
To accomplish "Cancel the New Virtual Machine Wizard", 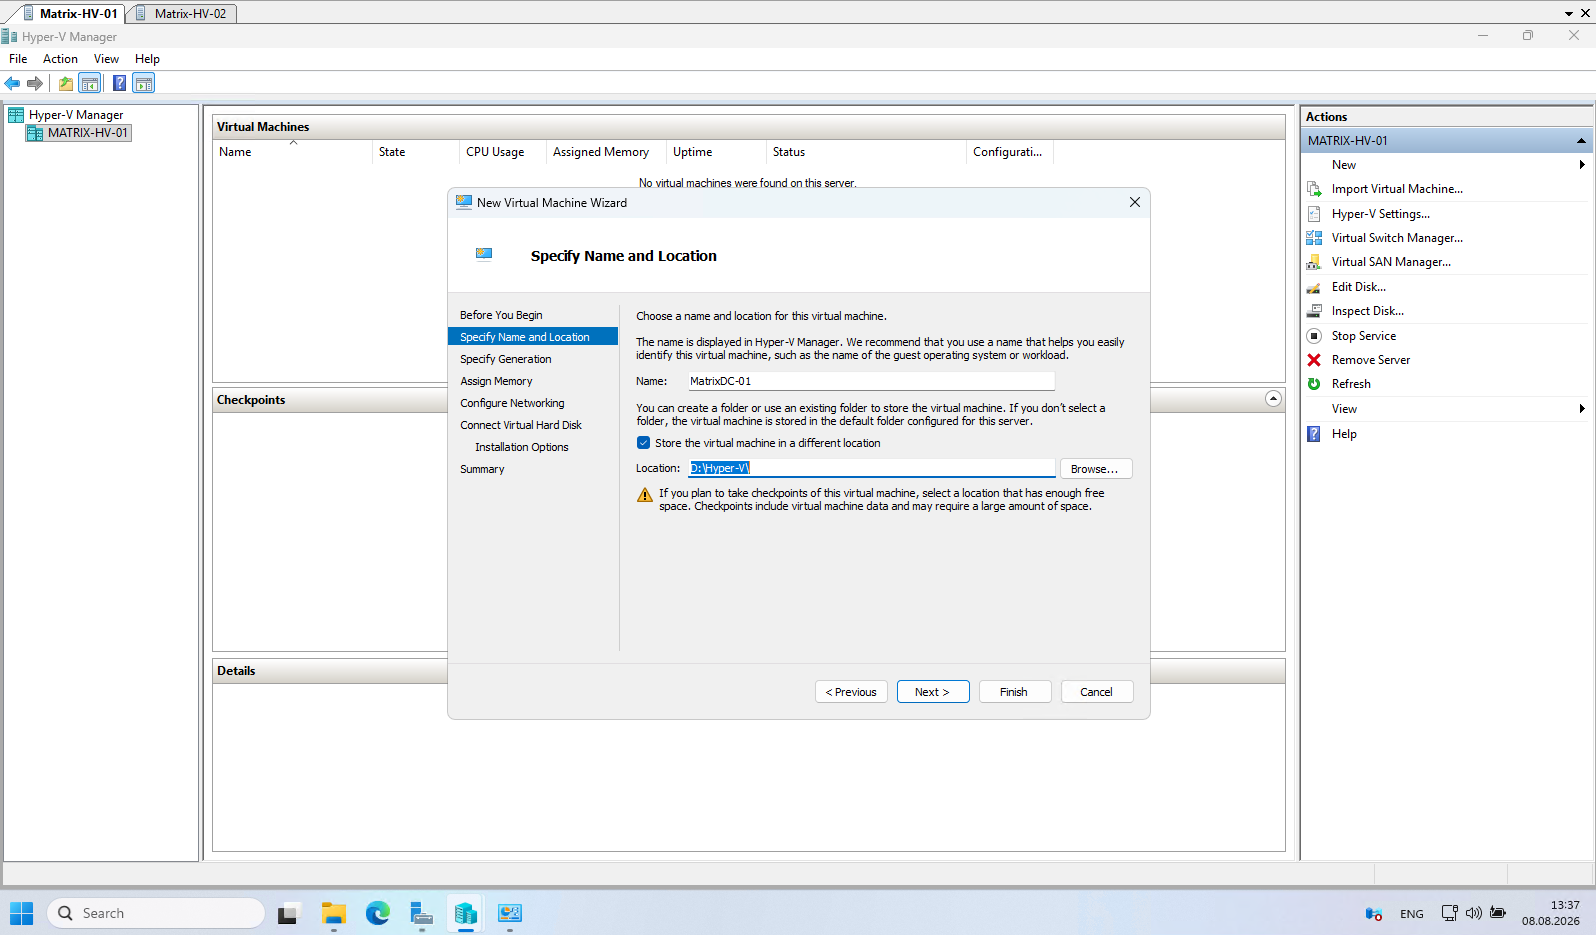I will 1097,692.
